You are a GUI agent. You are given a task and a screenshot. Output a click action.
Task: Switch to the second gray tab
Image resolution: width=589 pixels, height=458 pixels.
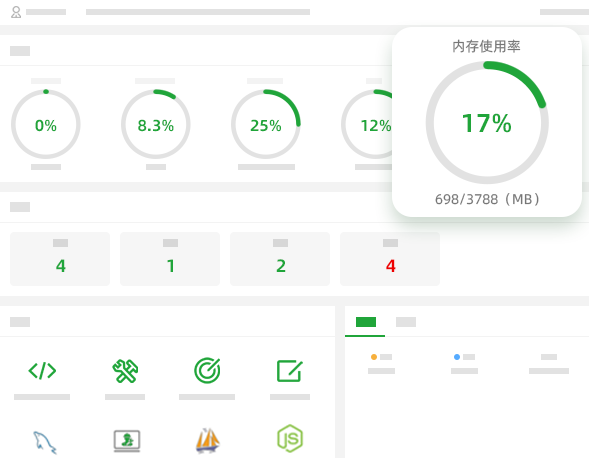click(406, 322)
